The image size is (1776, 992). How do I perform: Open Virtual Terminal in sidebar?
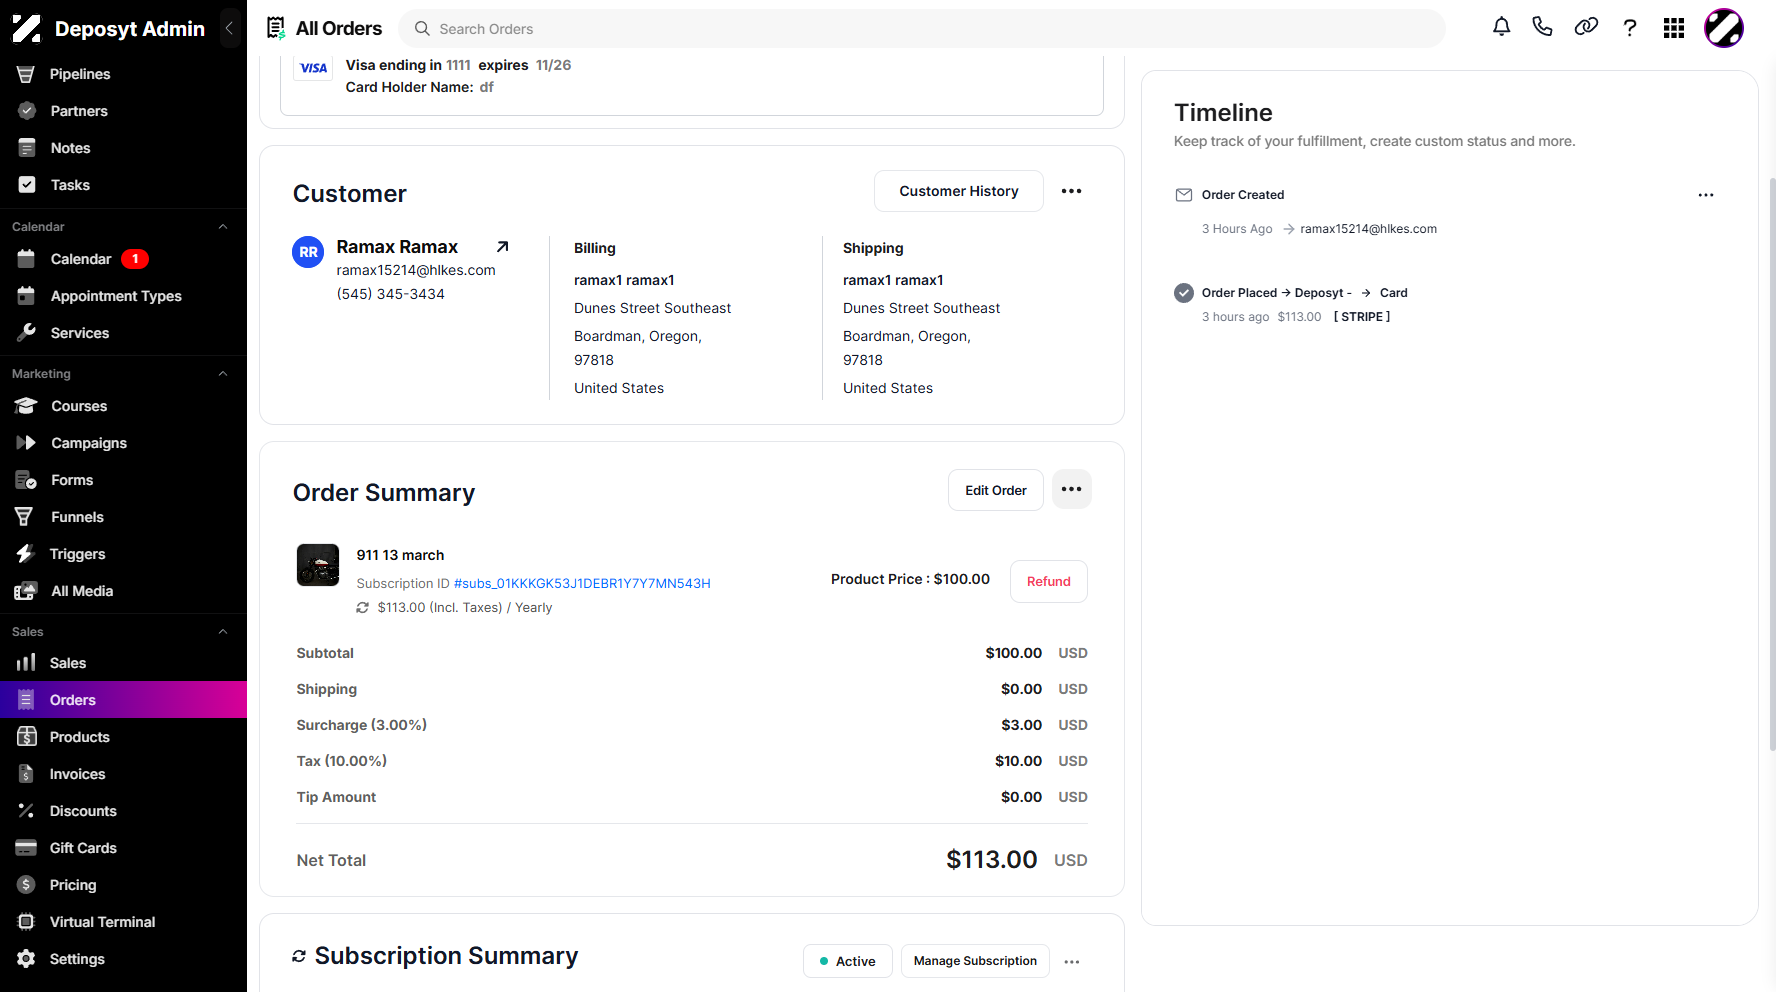(123, 922)
